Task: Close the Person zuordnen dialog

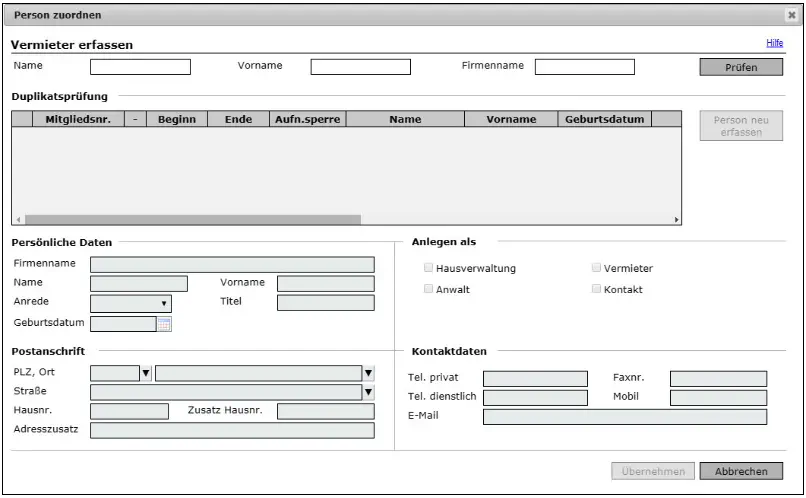Action: coord(792,16)
